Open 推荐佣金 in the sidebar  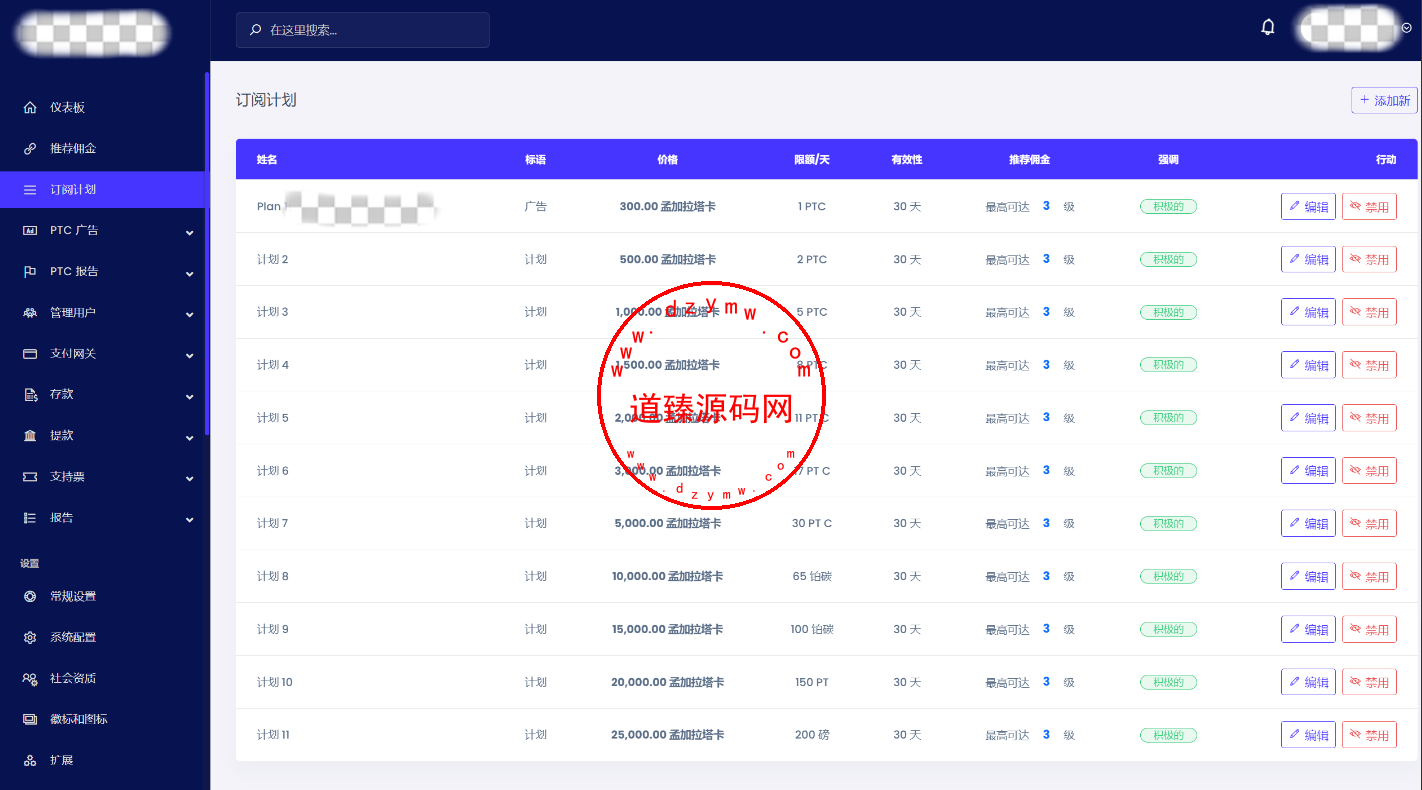coord(102,148)
